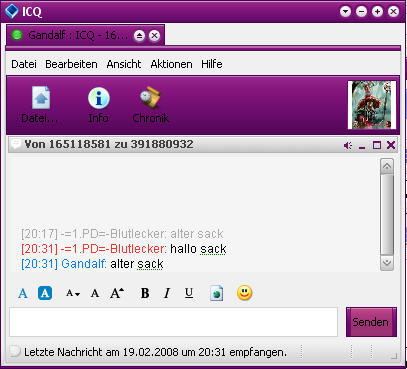Insert image via the picture icon
The width and height of the screenshot is (407, 369).
coord(217,294)
